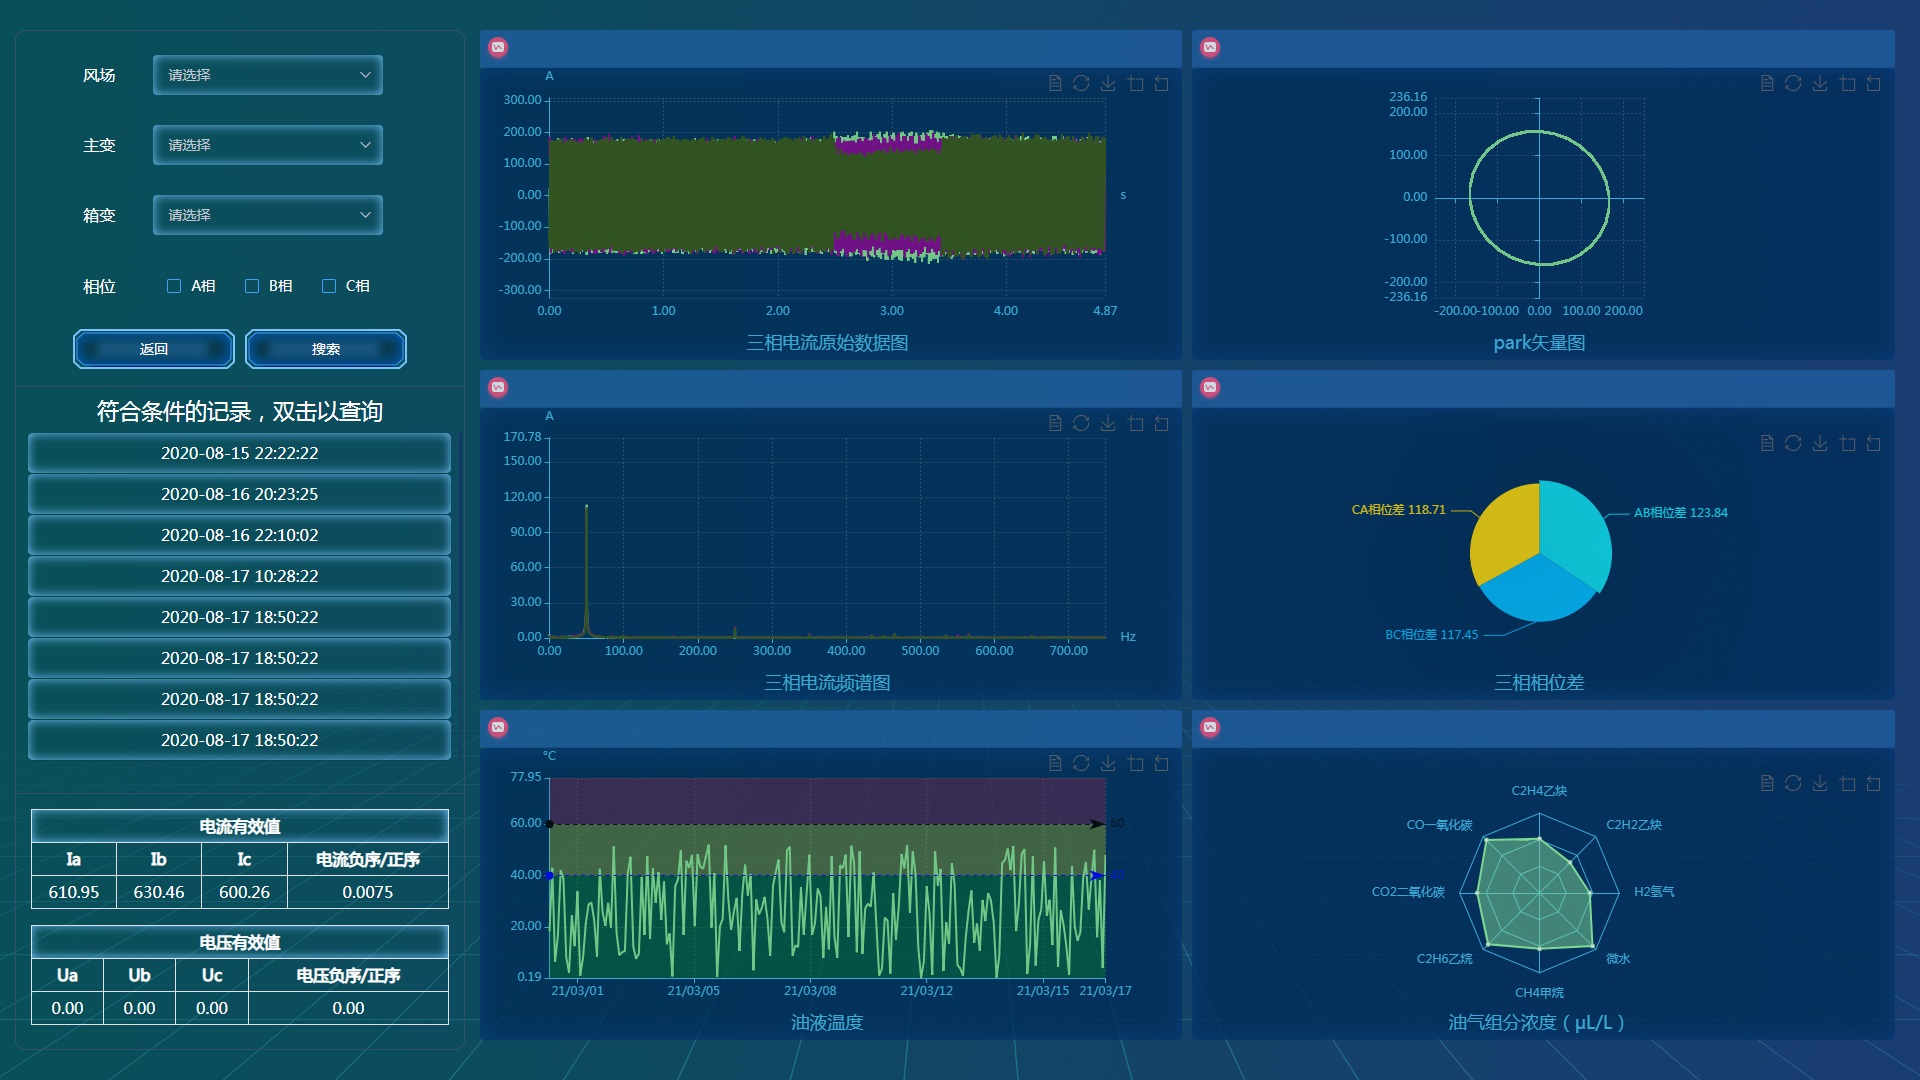This screenshot has width=1920, height=1080.
Task: Click the 返回 button
Action: coord(154,349)
